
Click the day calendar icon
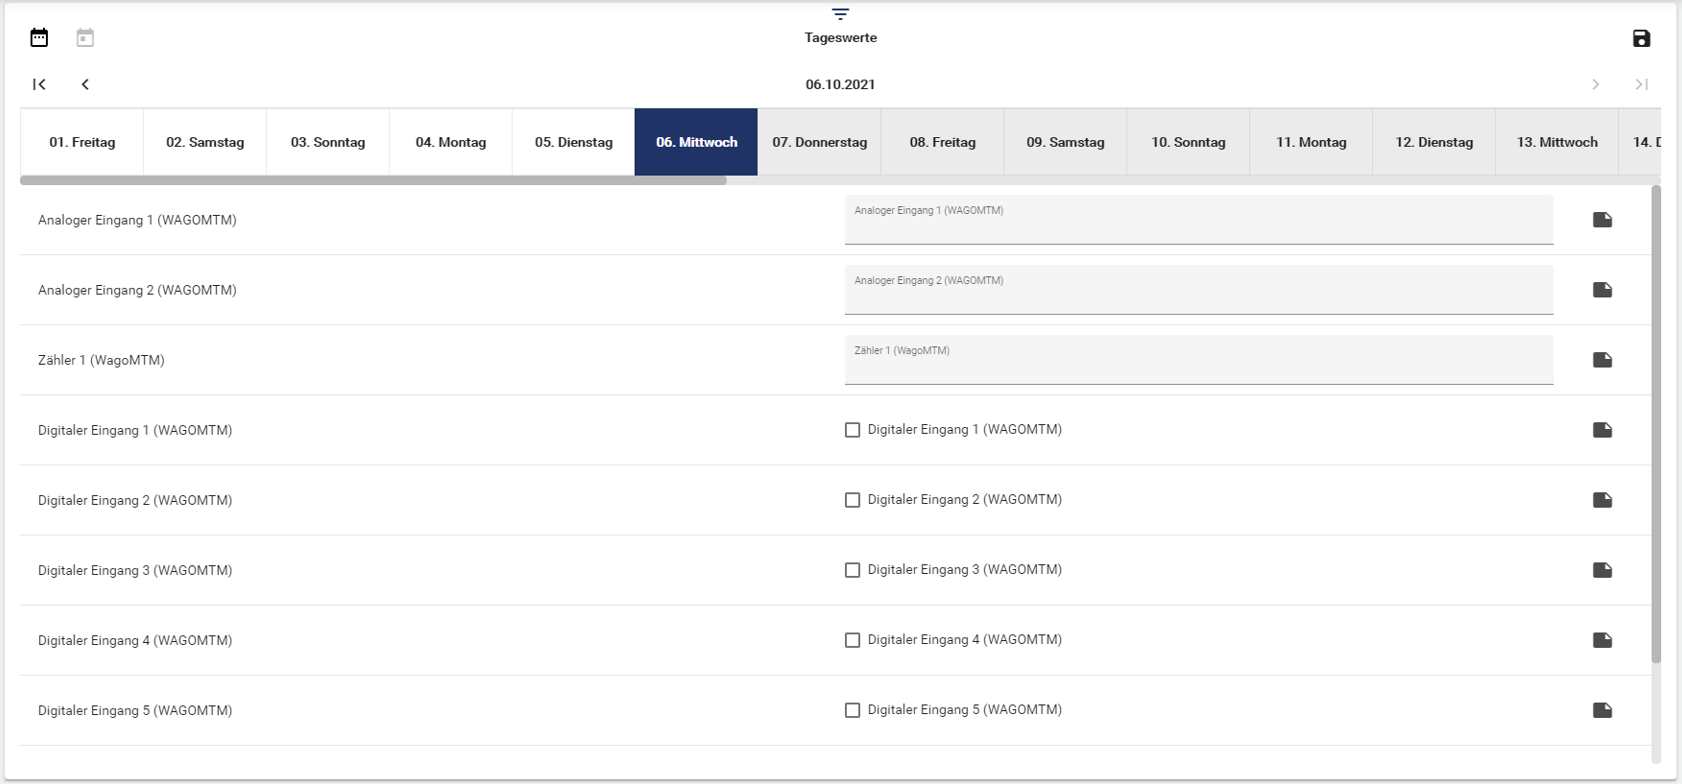coord(85,38)
